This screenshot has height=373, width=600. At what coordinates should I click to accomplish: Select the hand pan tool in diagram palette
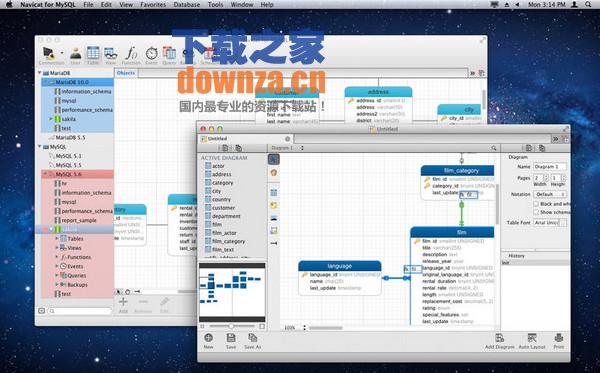tap(274, 173)
